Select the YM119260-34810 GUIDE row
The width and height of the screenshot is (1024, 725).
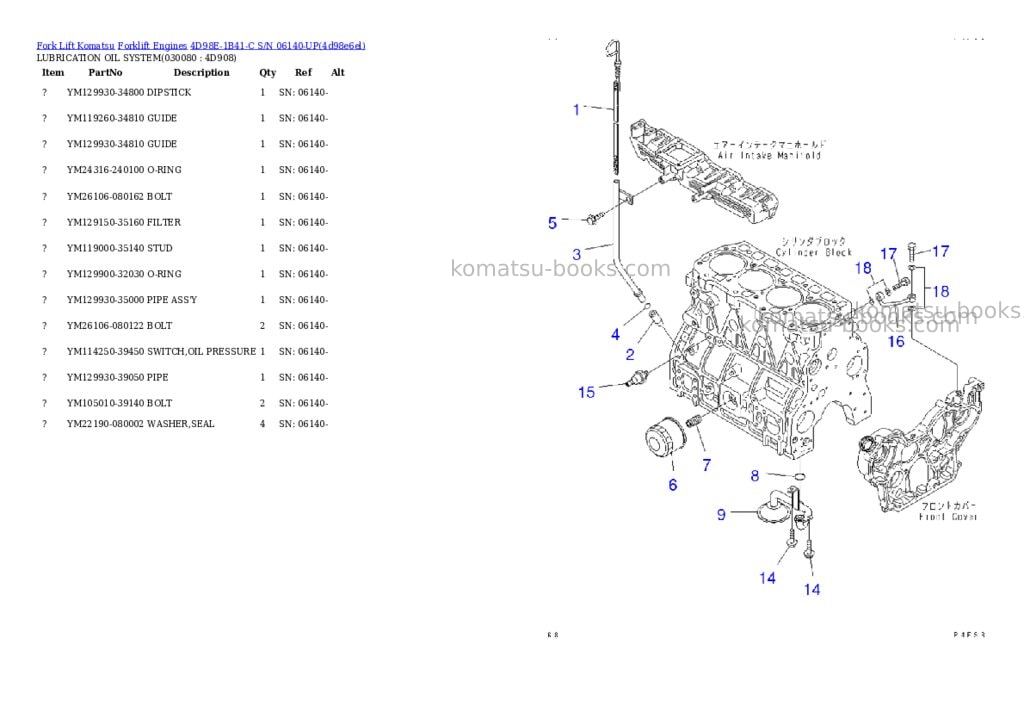(185, 118)
